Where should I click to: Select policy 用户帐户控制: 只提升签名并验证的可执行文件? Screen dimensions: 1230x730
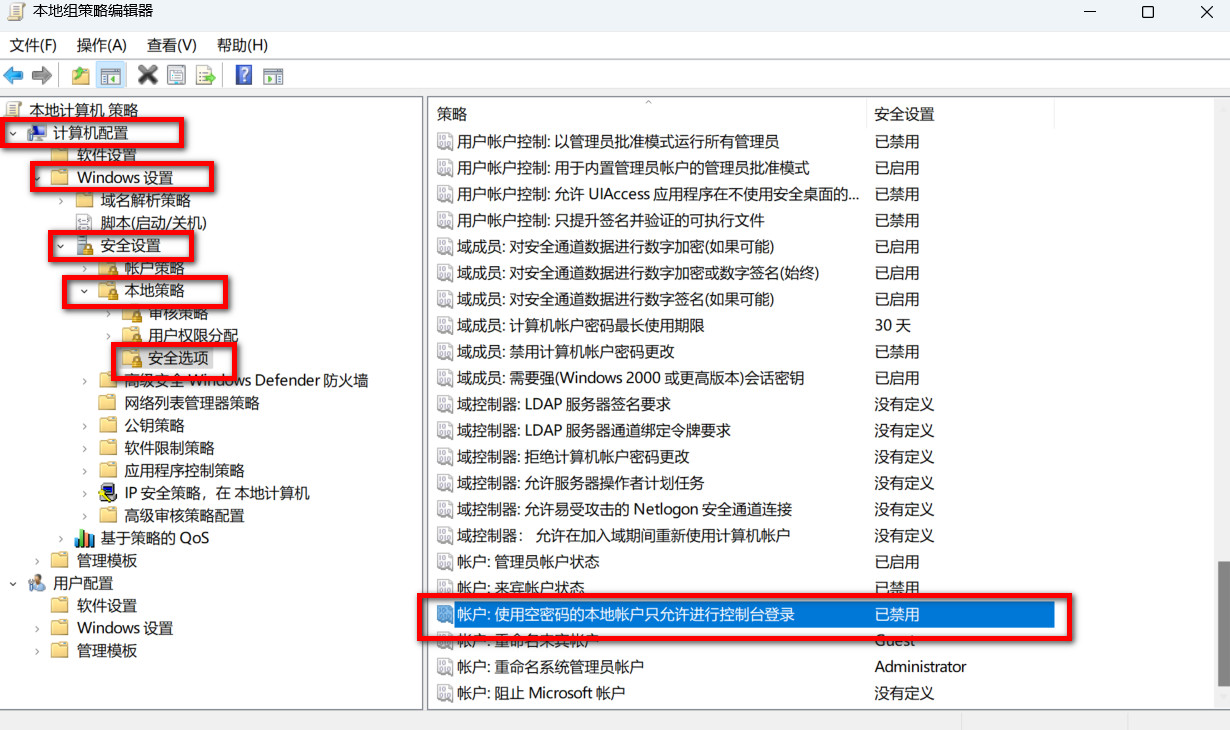611,220
